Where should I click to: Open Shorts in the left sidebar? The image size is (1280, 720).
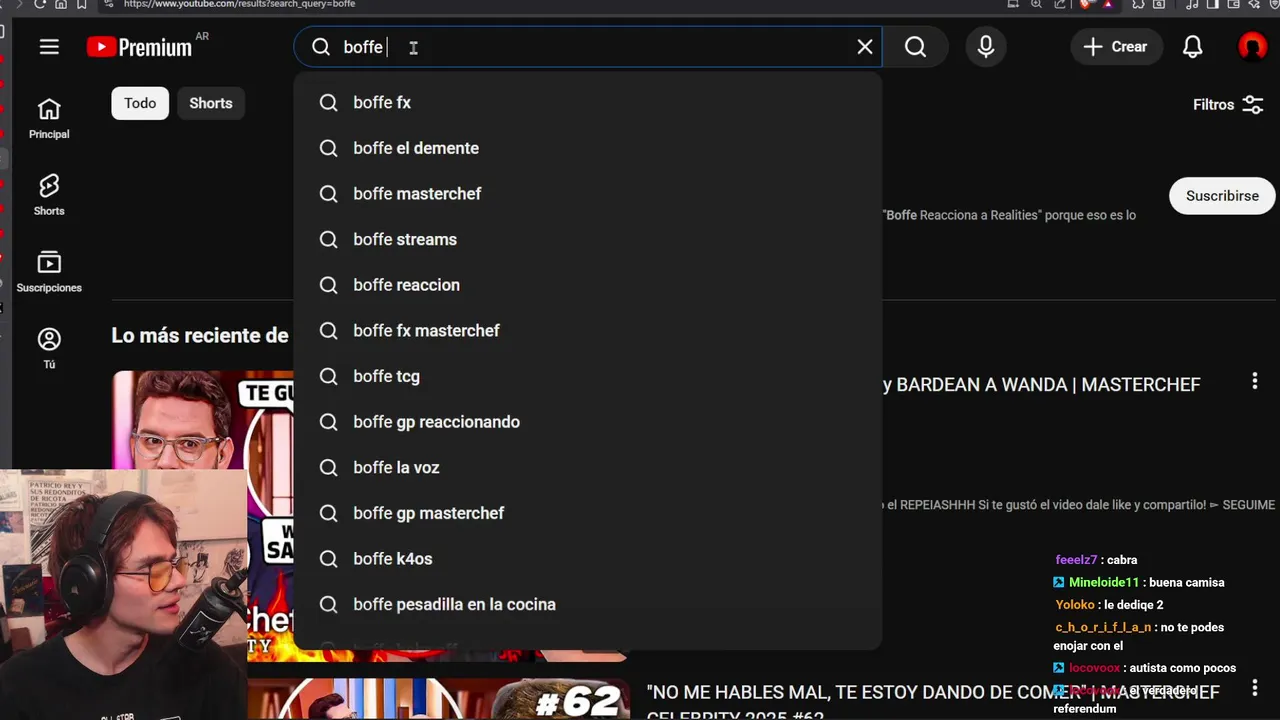(49, 195)
